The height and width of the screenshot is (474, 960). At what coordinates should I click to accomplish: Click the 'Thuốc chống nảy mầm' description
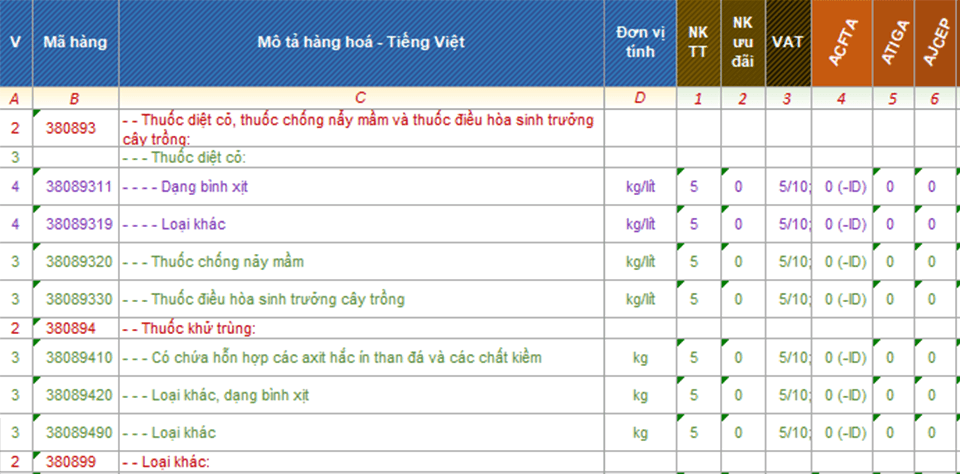(x=213, y=262)
